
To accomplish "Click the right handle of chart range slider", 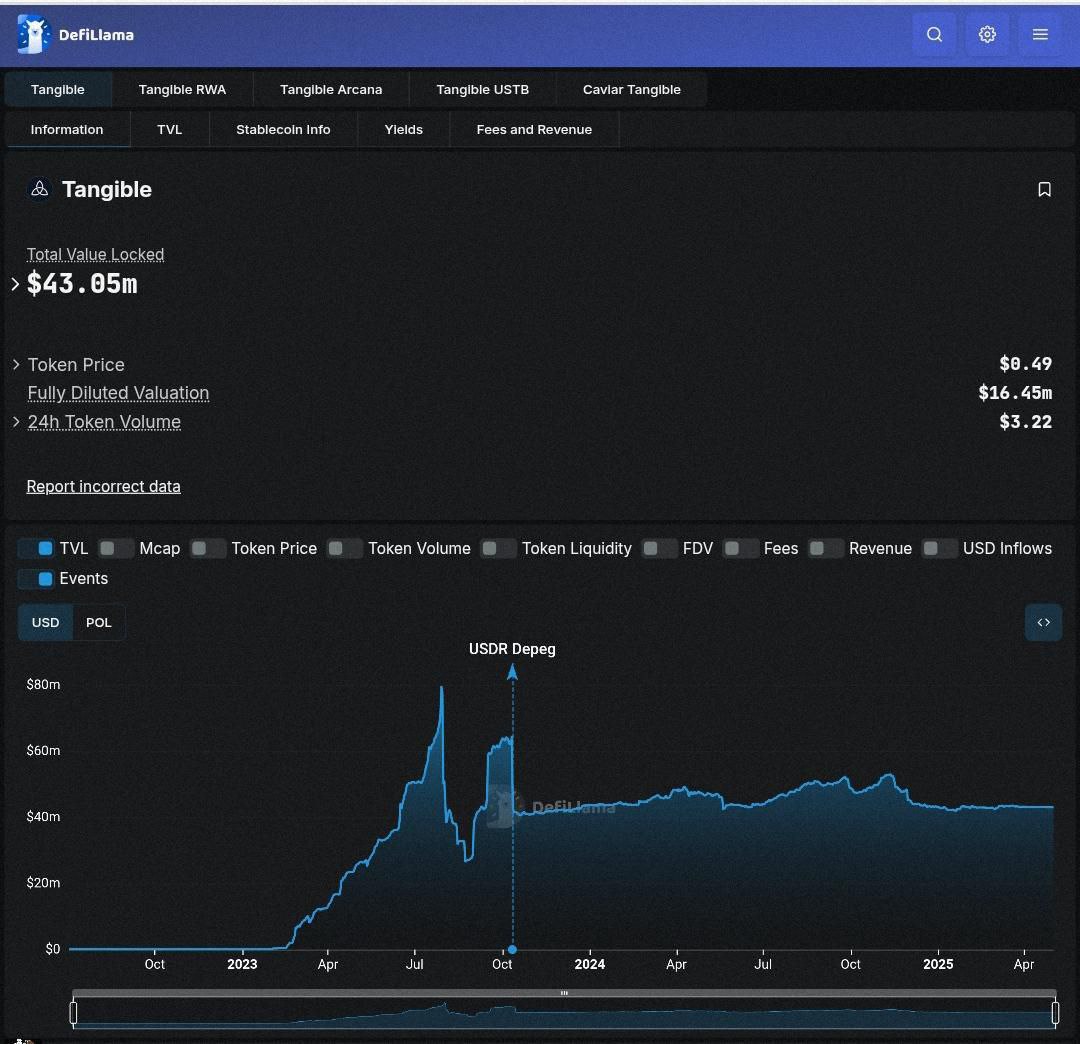I will (1055, 1013).
